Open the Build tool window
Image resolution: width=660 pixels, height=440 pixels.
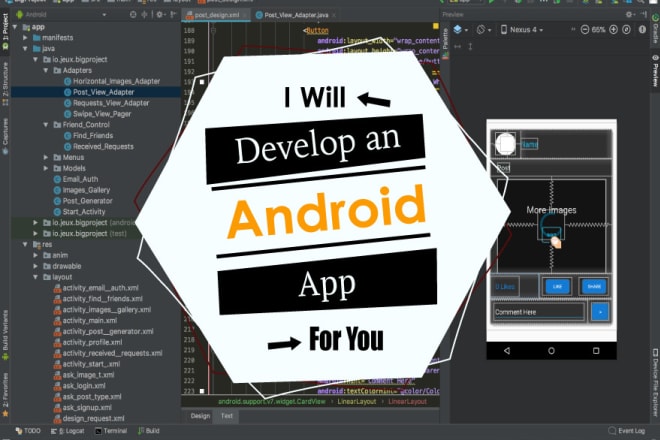click(149, 431)
